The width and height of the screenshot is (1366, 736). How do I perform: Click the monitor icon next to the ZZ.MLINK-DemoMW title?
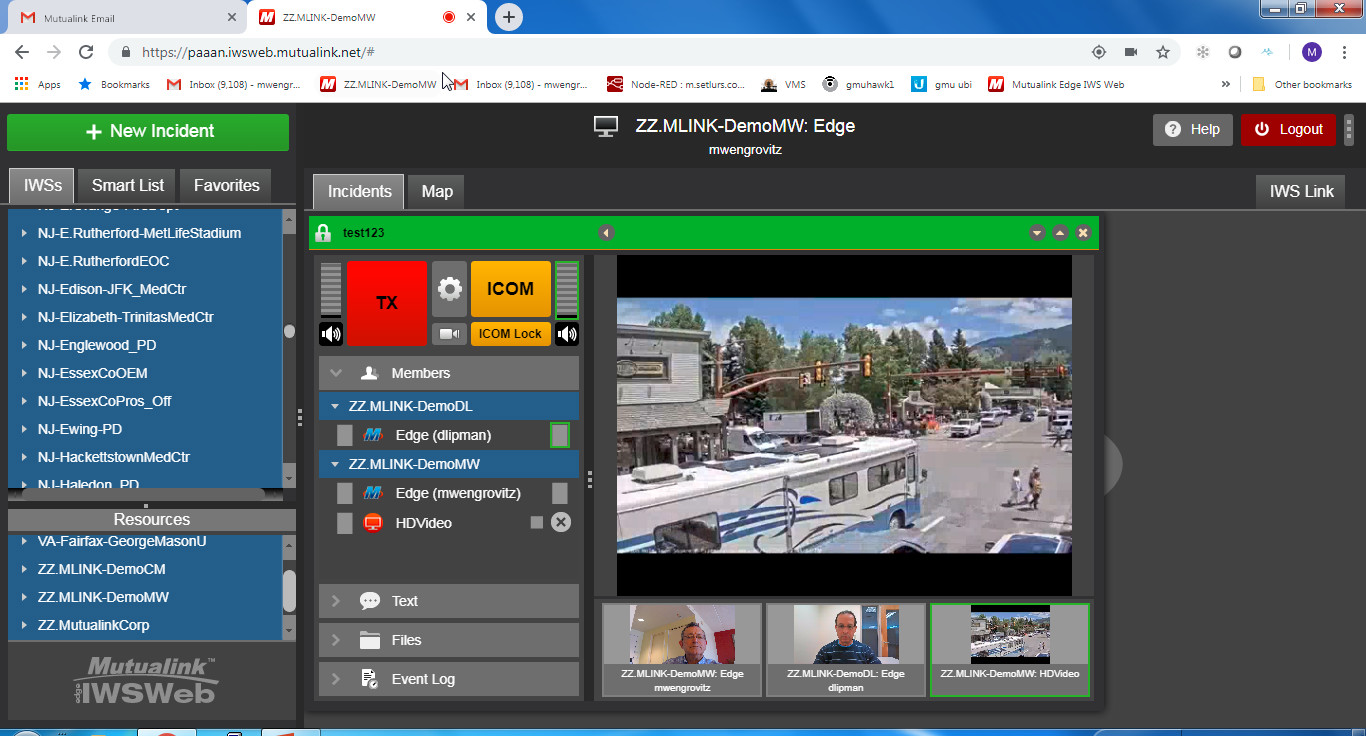(x=606, y=127)
